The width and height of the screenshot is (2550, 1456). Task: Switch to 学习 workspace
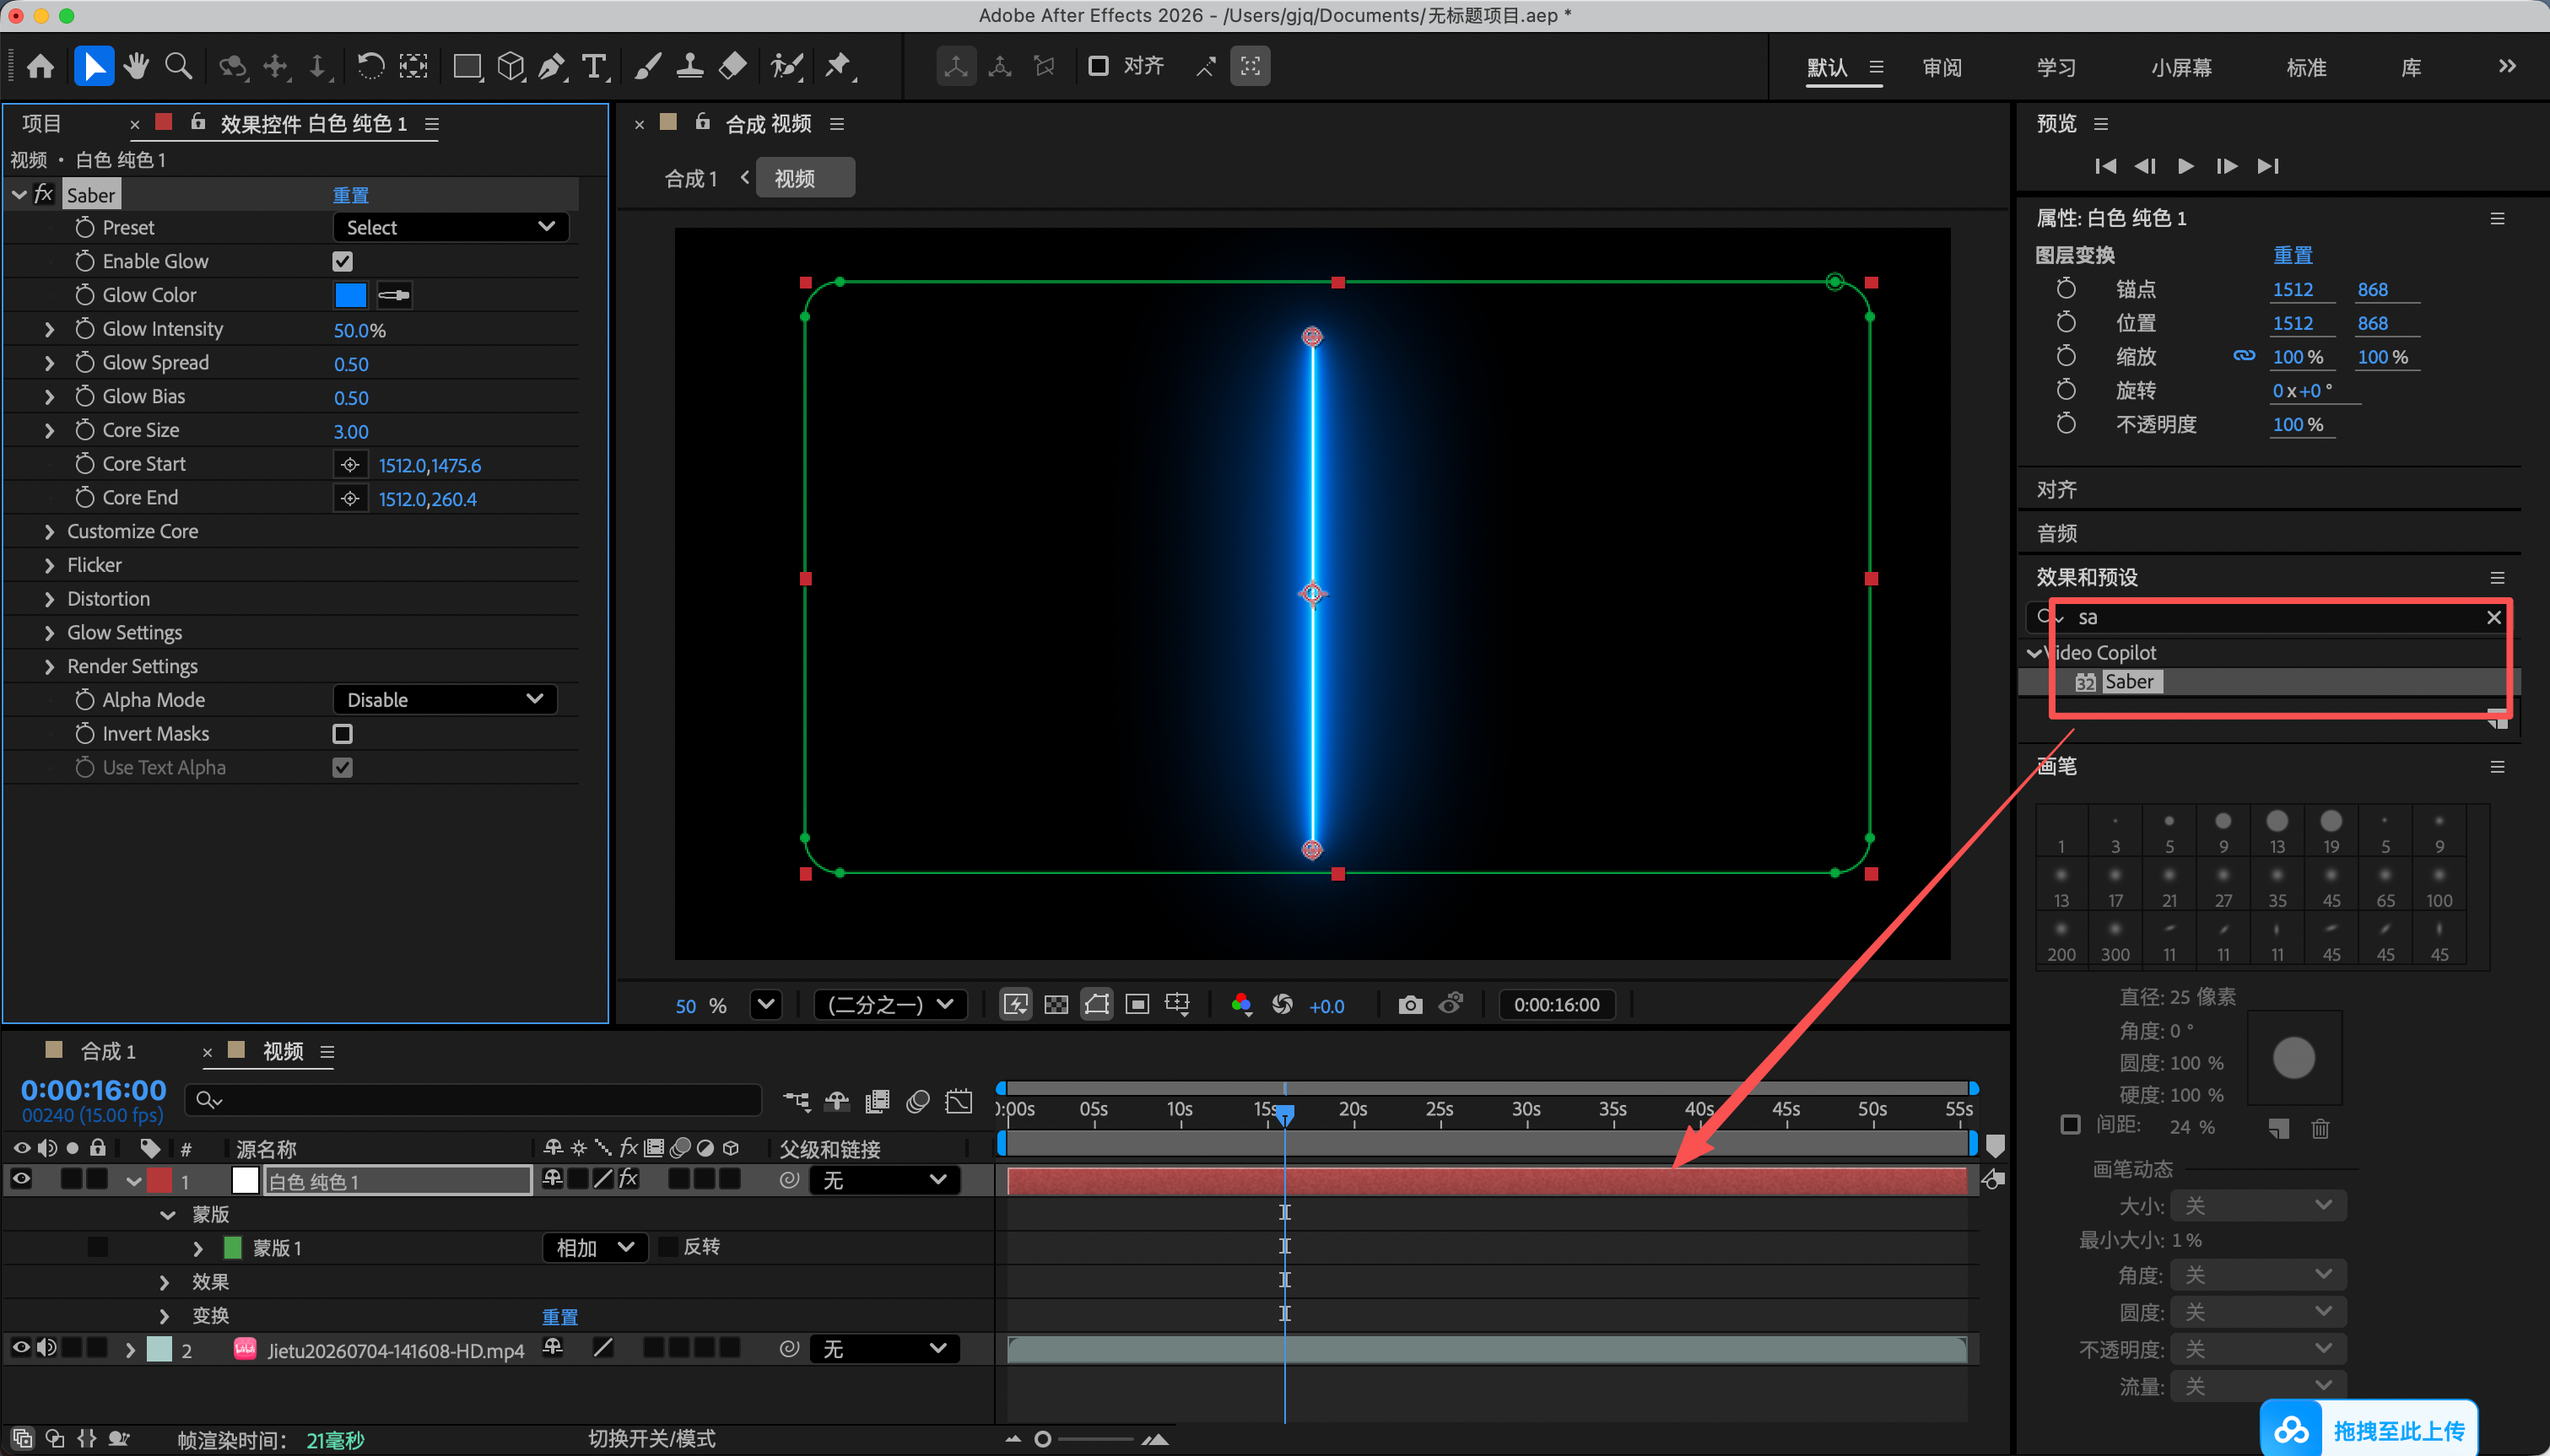(x=2056, y=68)
